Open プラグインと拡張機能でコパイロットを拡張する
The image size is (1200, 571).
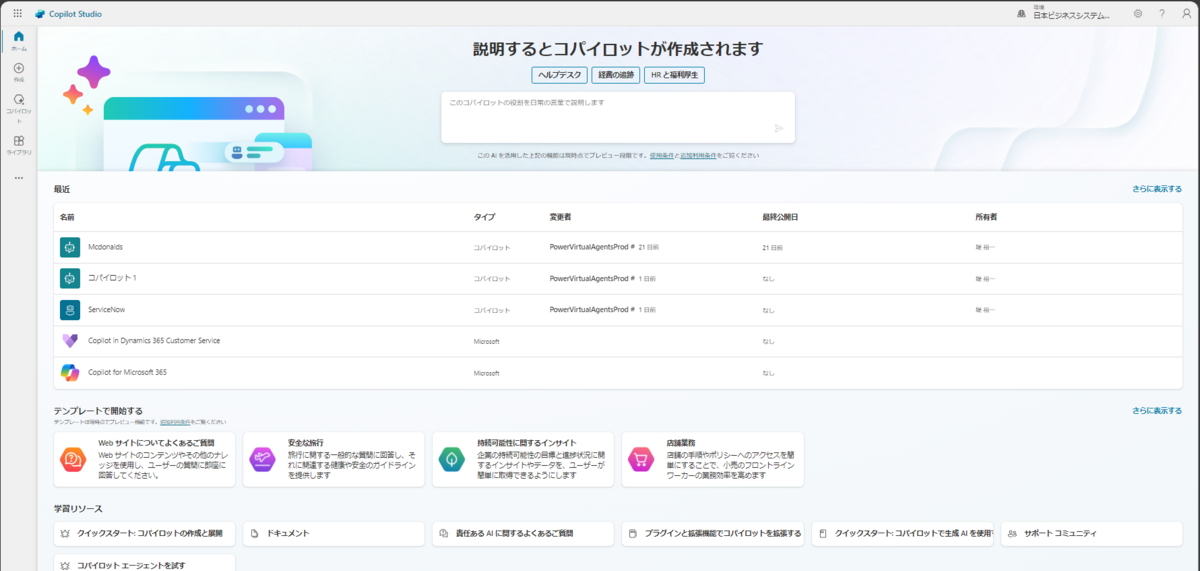coord(712,533)
